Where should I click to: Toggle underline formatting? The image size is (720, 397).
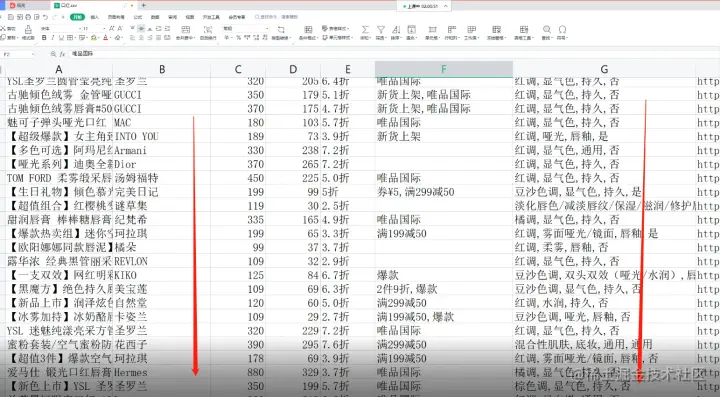coord(61,38)
